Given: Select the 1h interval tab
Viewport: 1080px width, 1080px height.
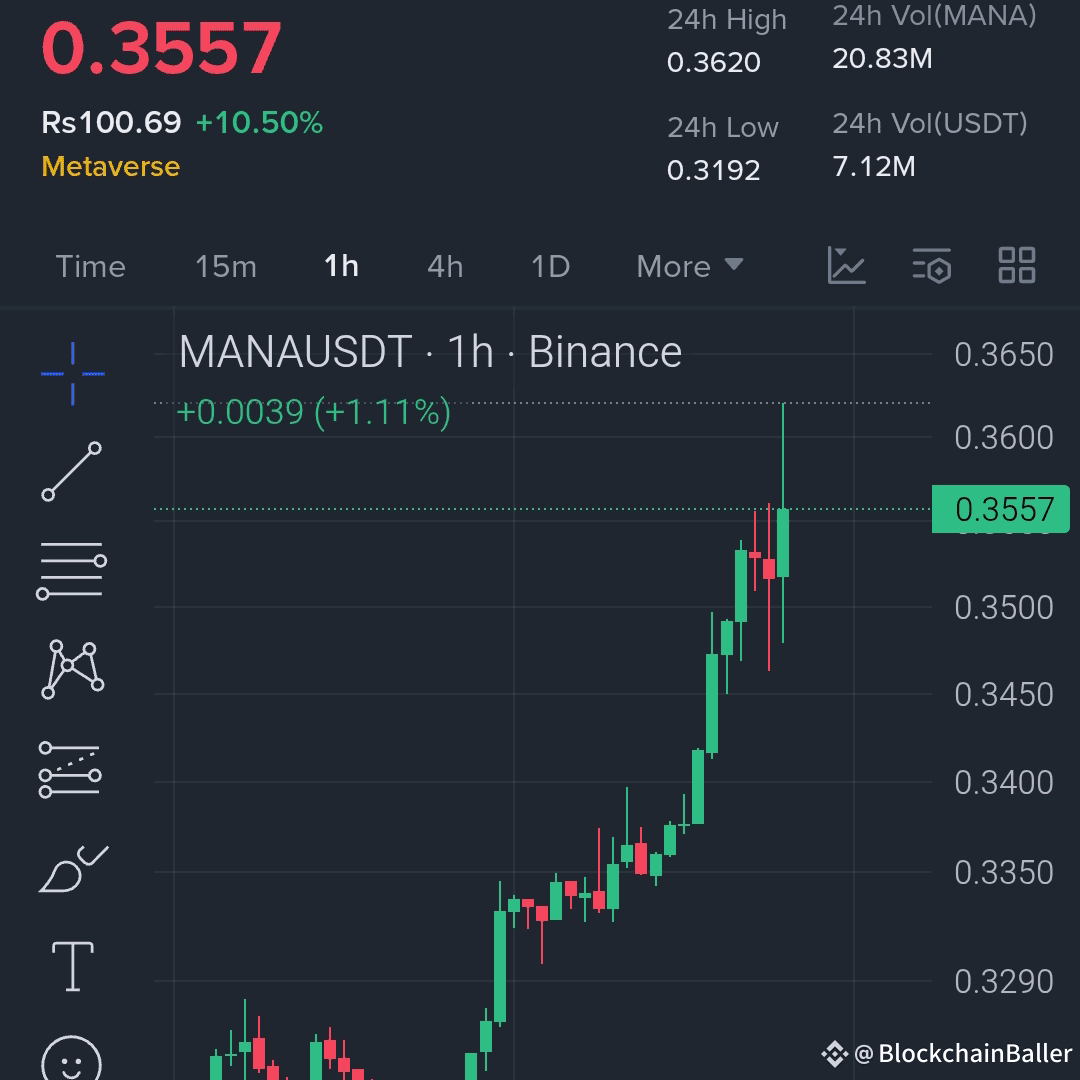Looking at the screenshot, I should pos(341,266).
